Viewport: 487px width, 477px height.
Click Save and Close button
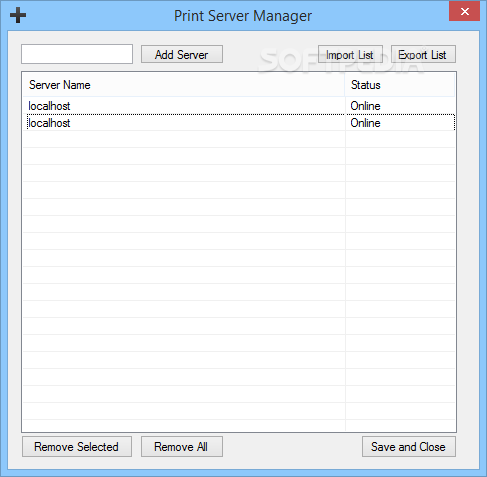tap(409, 447)
